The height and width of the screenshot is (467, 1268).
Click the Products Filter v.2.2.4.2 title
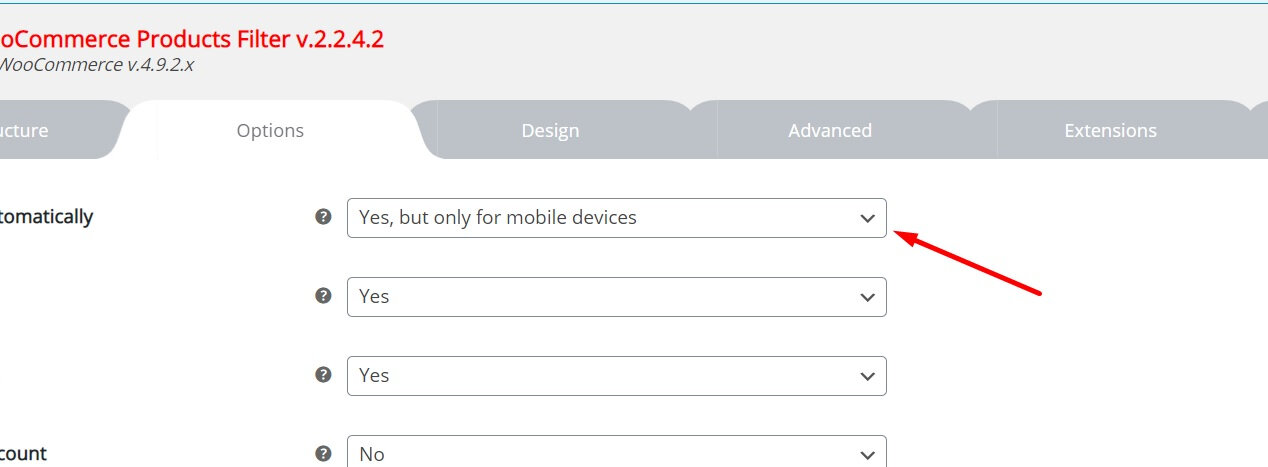(190, 40)
